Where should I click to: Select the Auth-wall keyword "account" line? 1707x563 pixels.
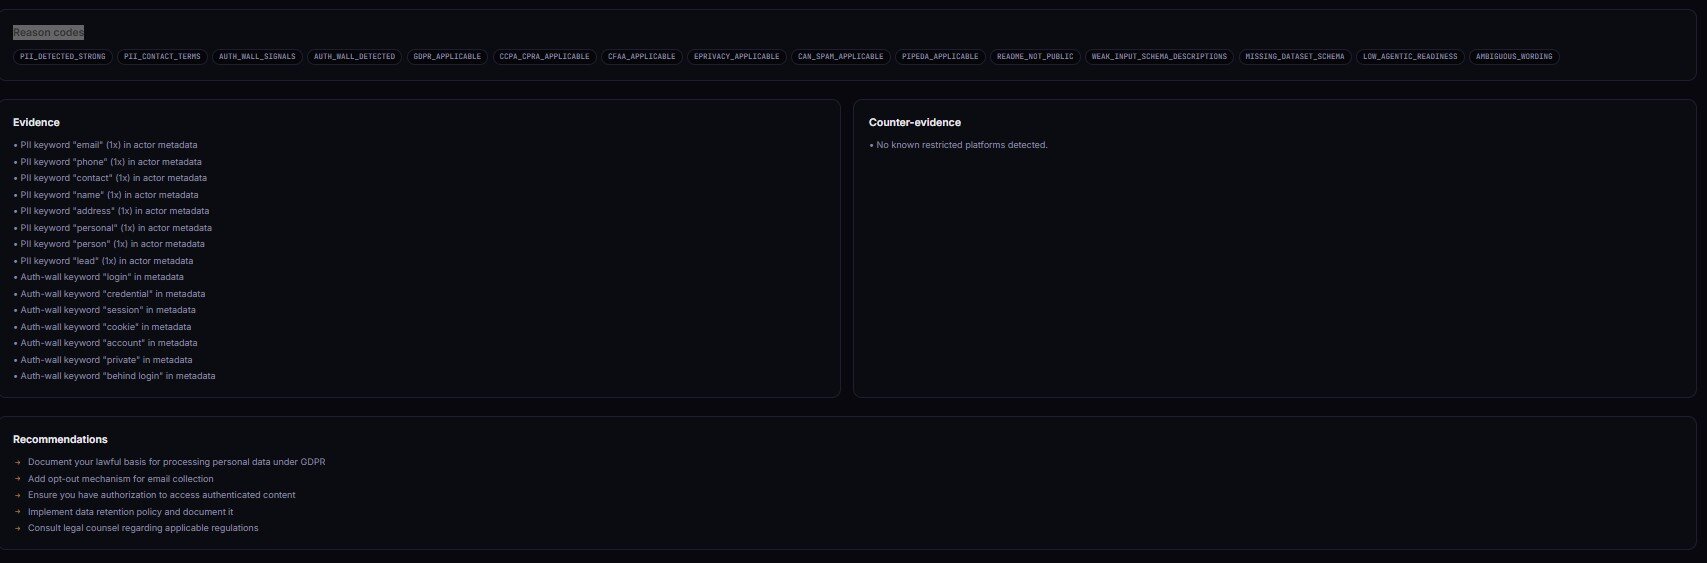point(105,343)
